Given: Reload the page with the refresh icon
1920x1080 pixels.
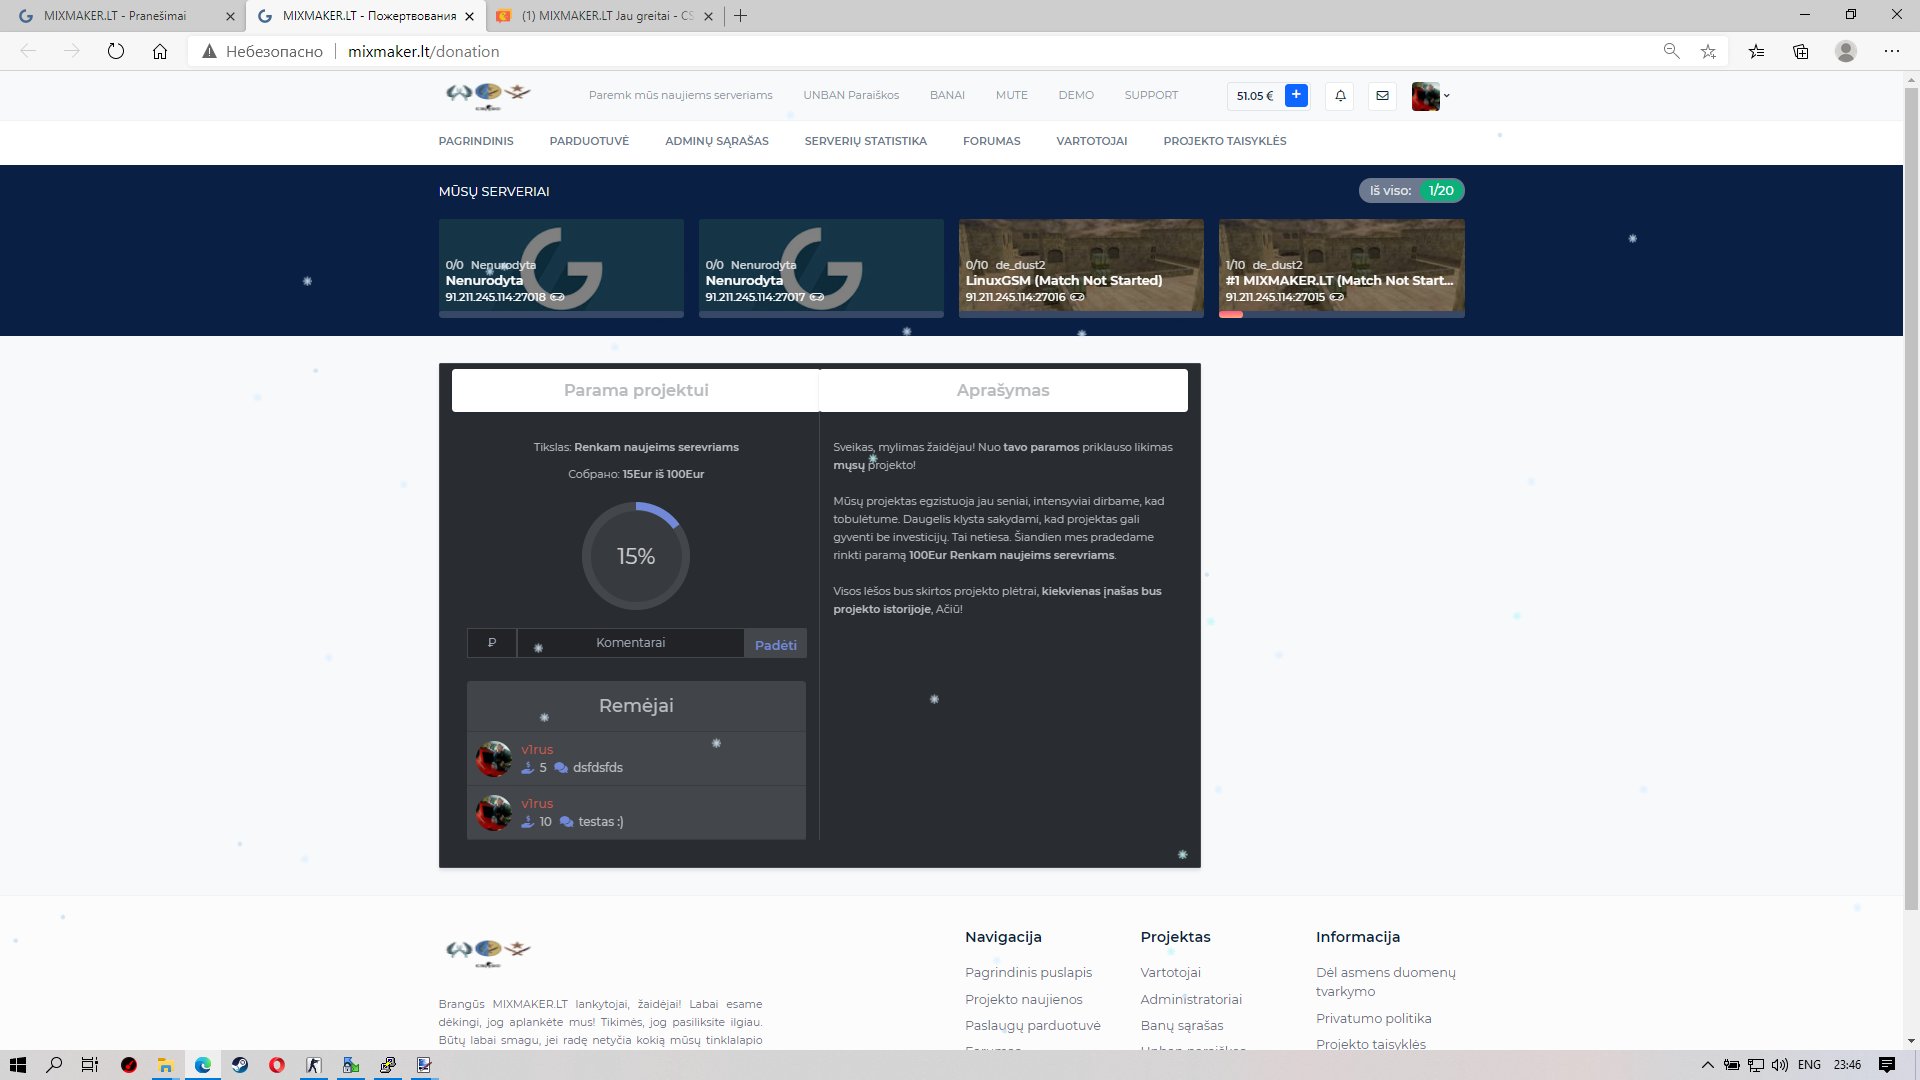Looking at the screenshot, I should (116, 51).
